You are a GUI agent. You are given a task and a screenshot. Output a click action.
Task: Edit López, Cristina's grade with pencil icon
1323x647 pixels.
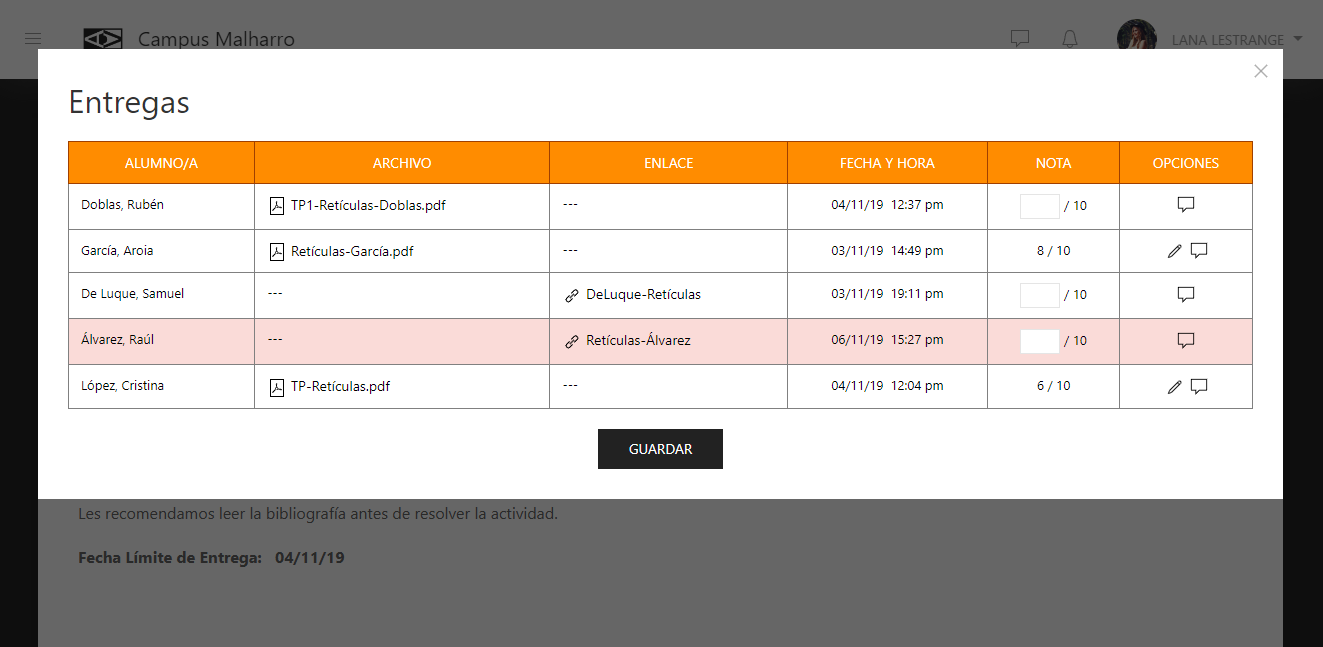click(1174, 387)
